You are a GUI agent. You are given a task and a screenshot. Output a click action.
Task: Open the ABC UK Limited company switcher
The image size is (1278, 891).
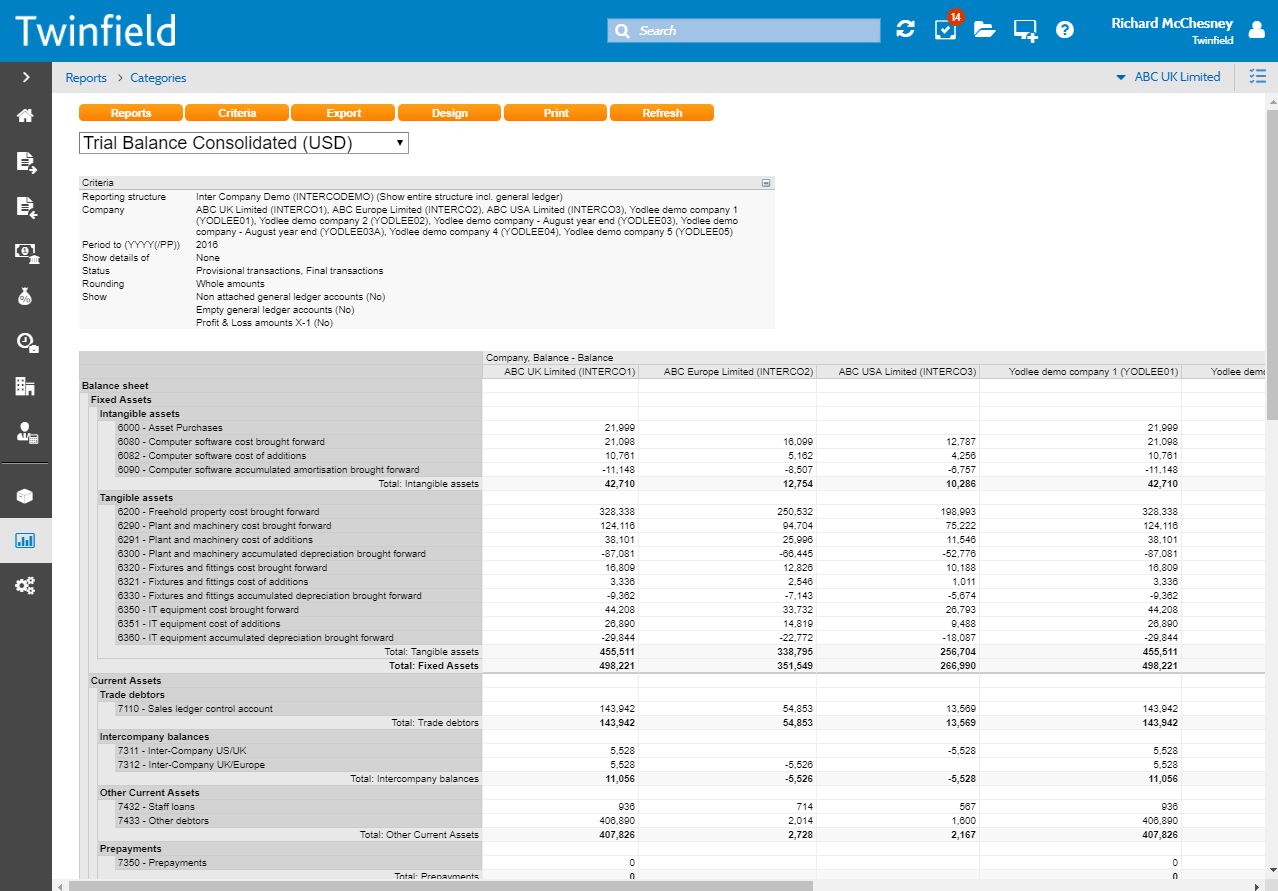[x=1168, y=77]
